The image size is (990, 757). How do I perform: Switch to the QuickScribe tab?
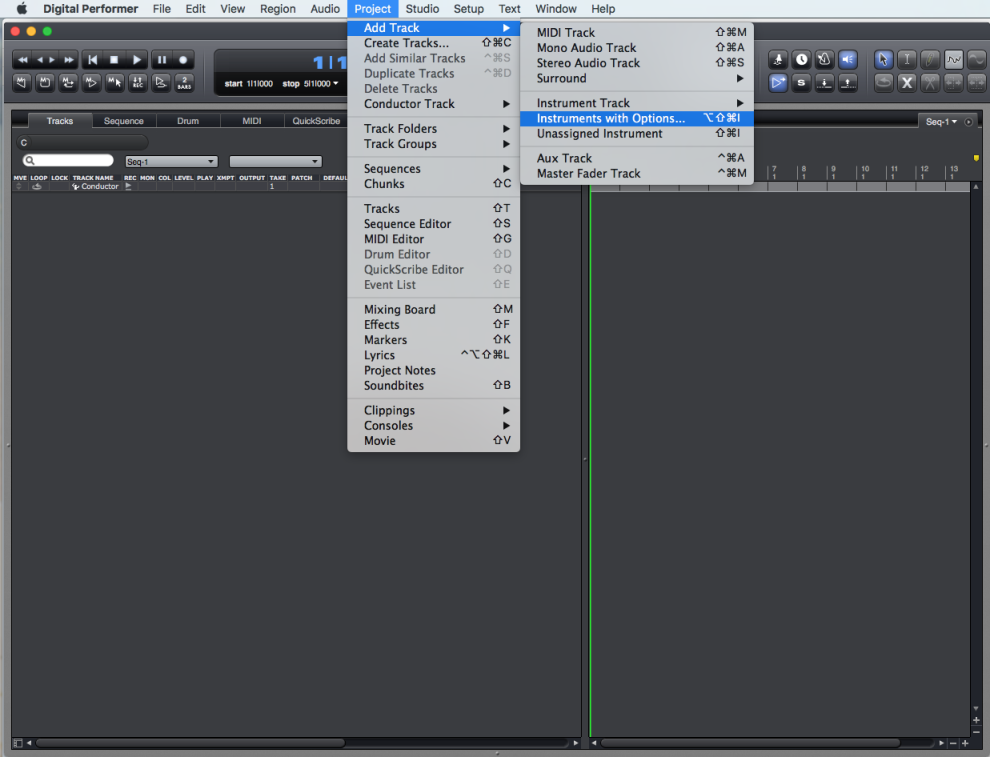point(316,121)
